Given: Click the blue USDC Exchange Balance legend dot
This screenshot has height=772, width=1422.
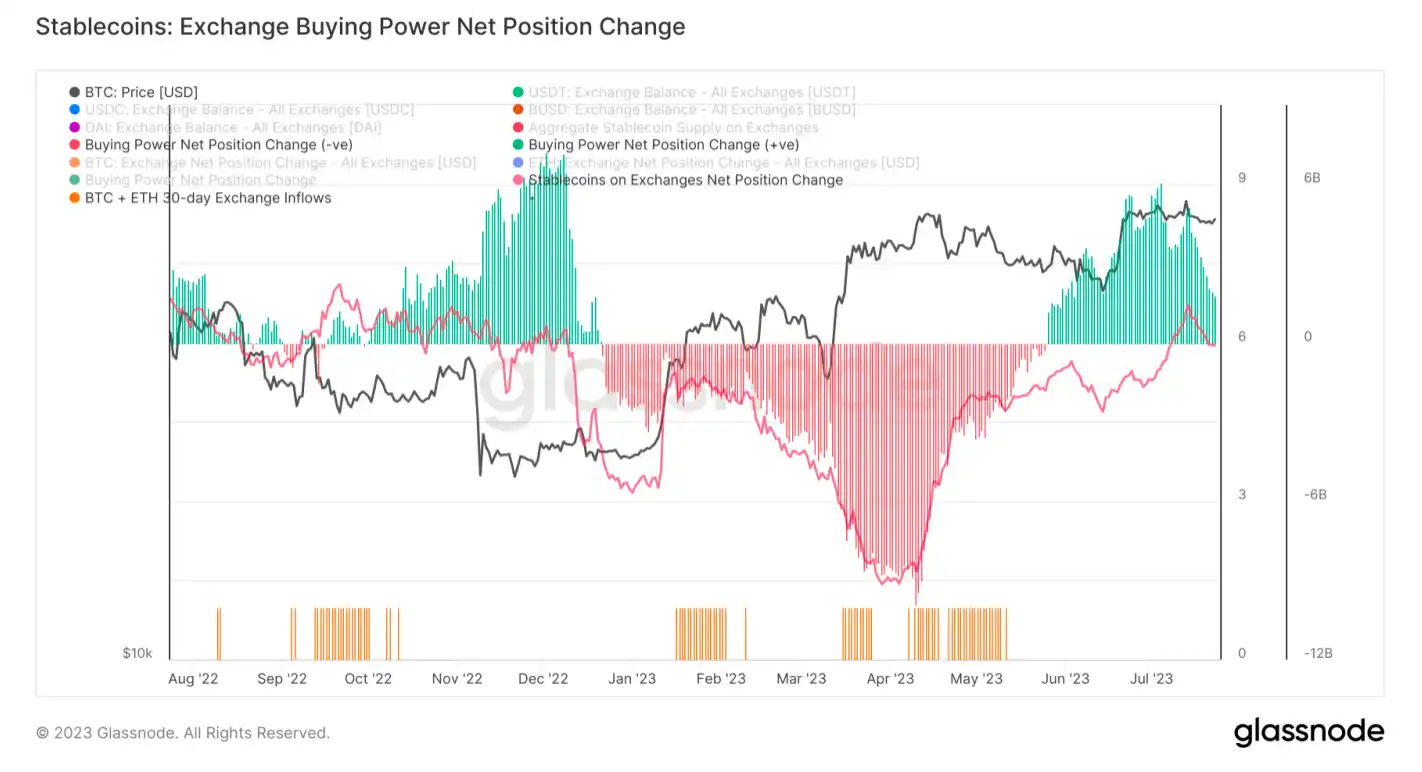Looking at the screenshot, I should click(75, 110).
